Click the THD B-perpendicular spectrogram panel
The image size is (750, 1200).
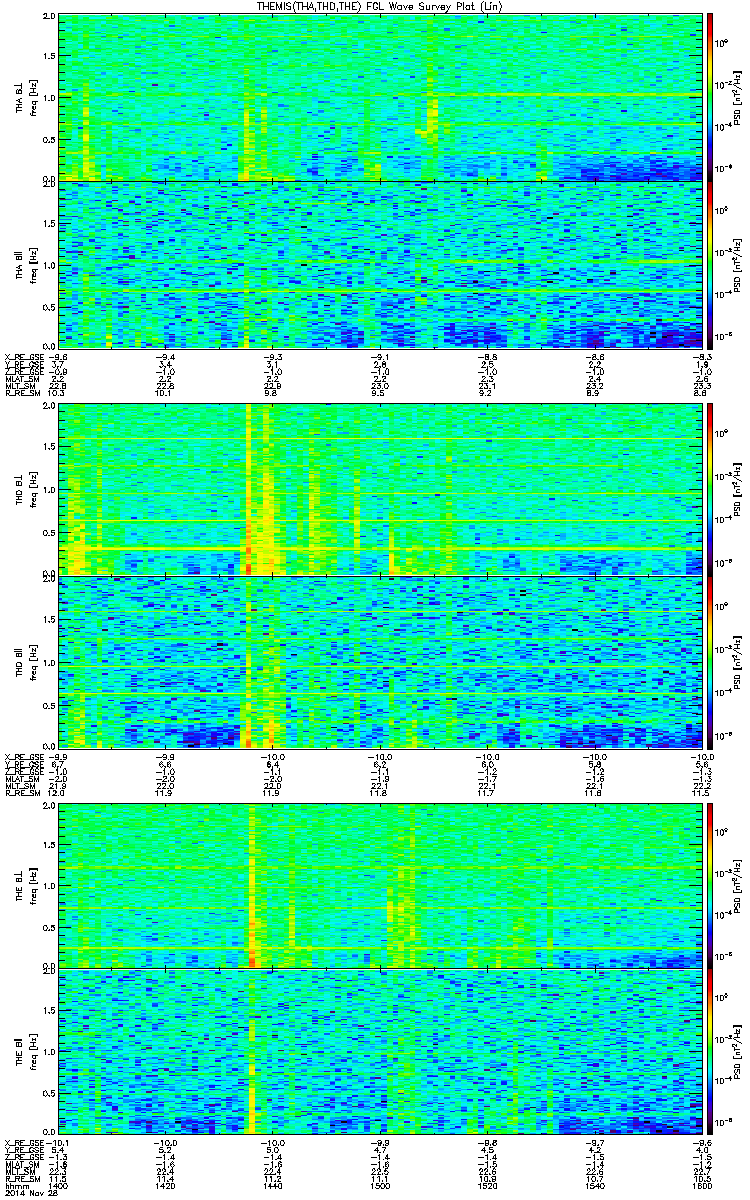coord(380,489)
